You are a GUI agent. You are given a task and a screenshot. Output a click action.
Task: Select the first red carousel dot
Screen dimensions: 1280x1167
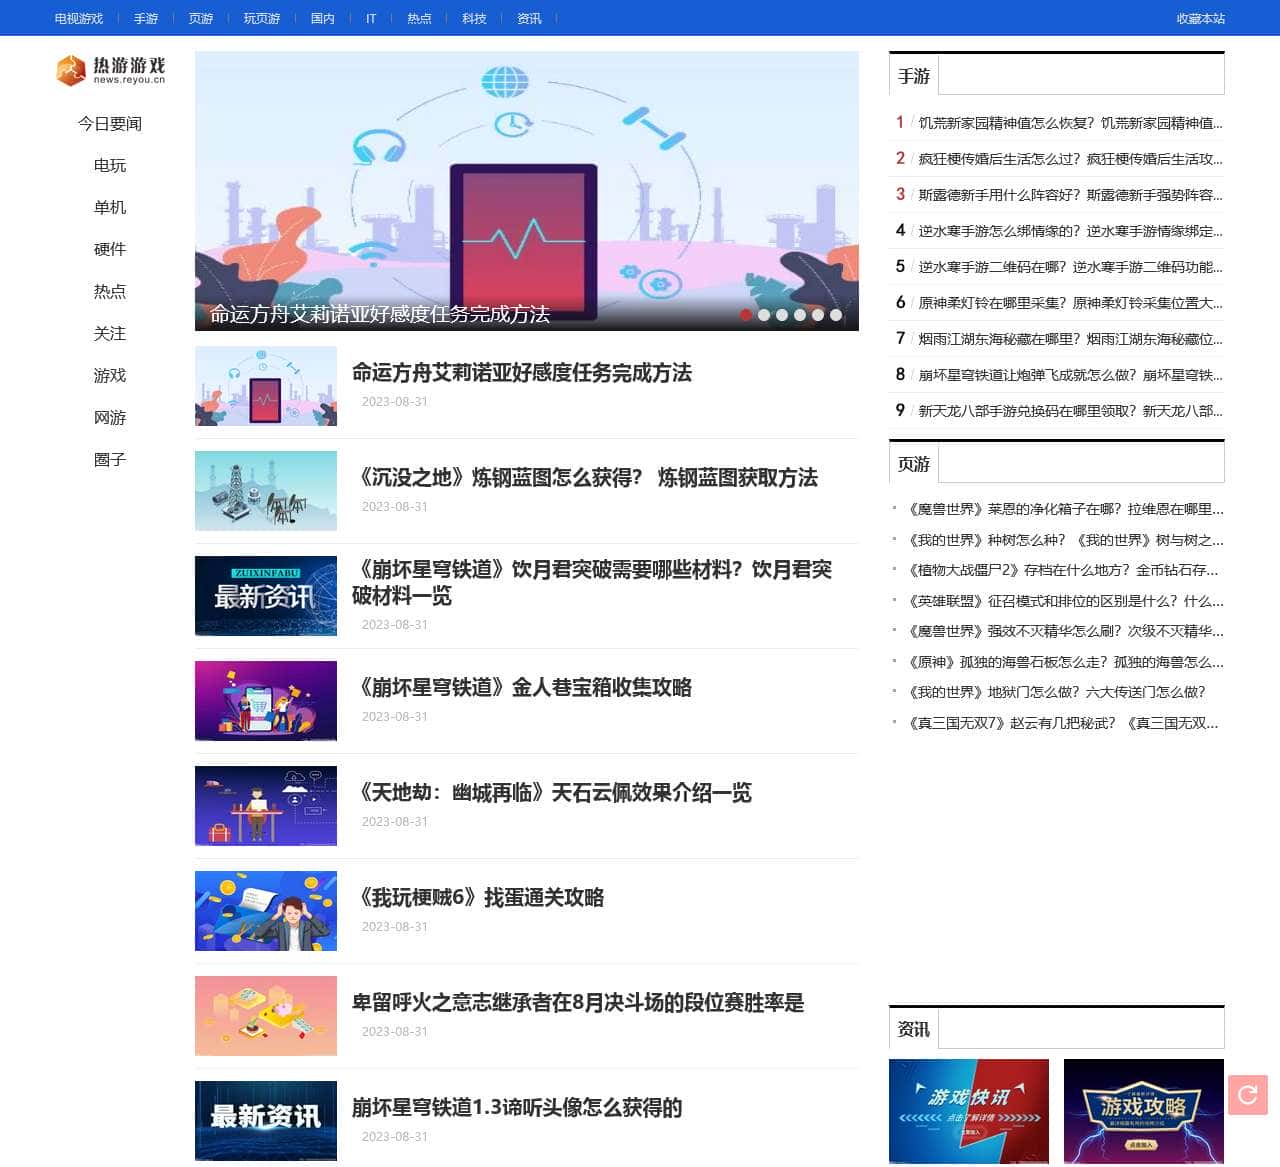tap(746, 314)
